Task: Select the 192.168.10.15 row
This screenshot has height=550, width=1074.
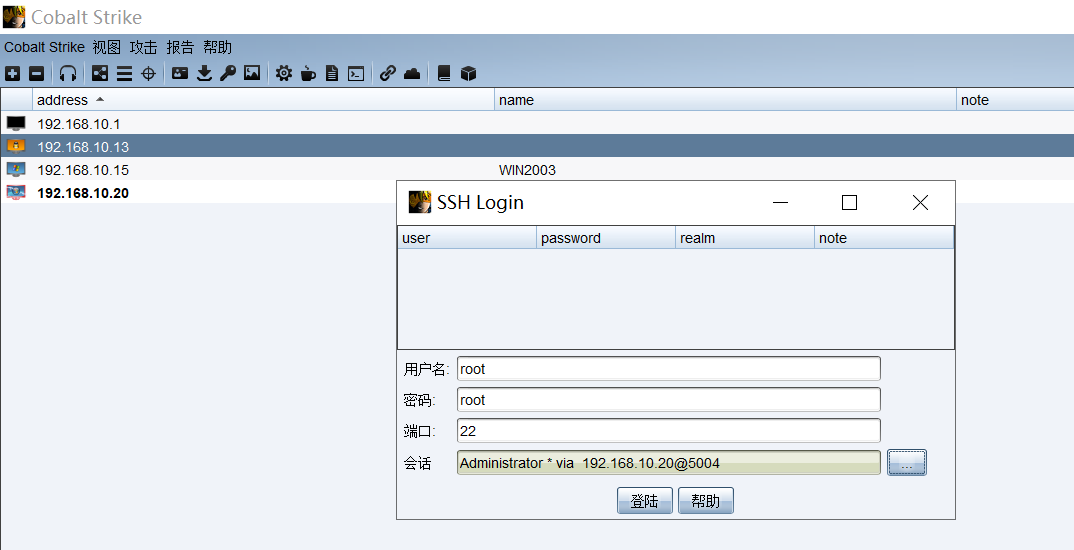Action: 537,169
